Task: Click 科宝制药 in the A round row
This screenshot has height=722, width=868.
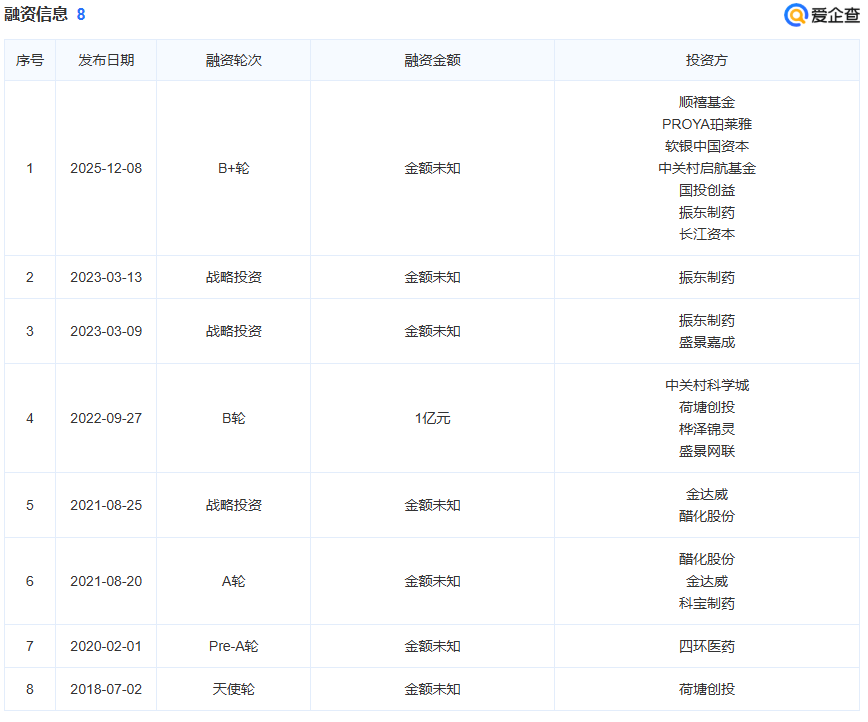Action: [x=706, y=603]
